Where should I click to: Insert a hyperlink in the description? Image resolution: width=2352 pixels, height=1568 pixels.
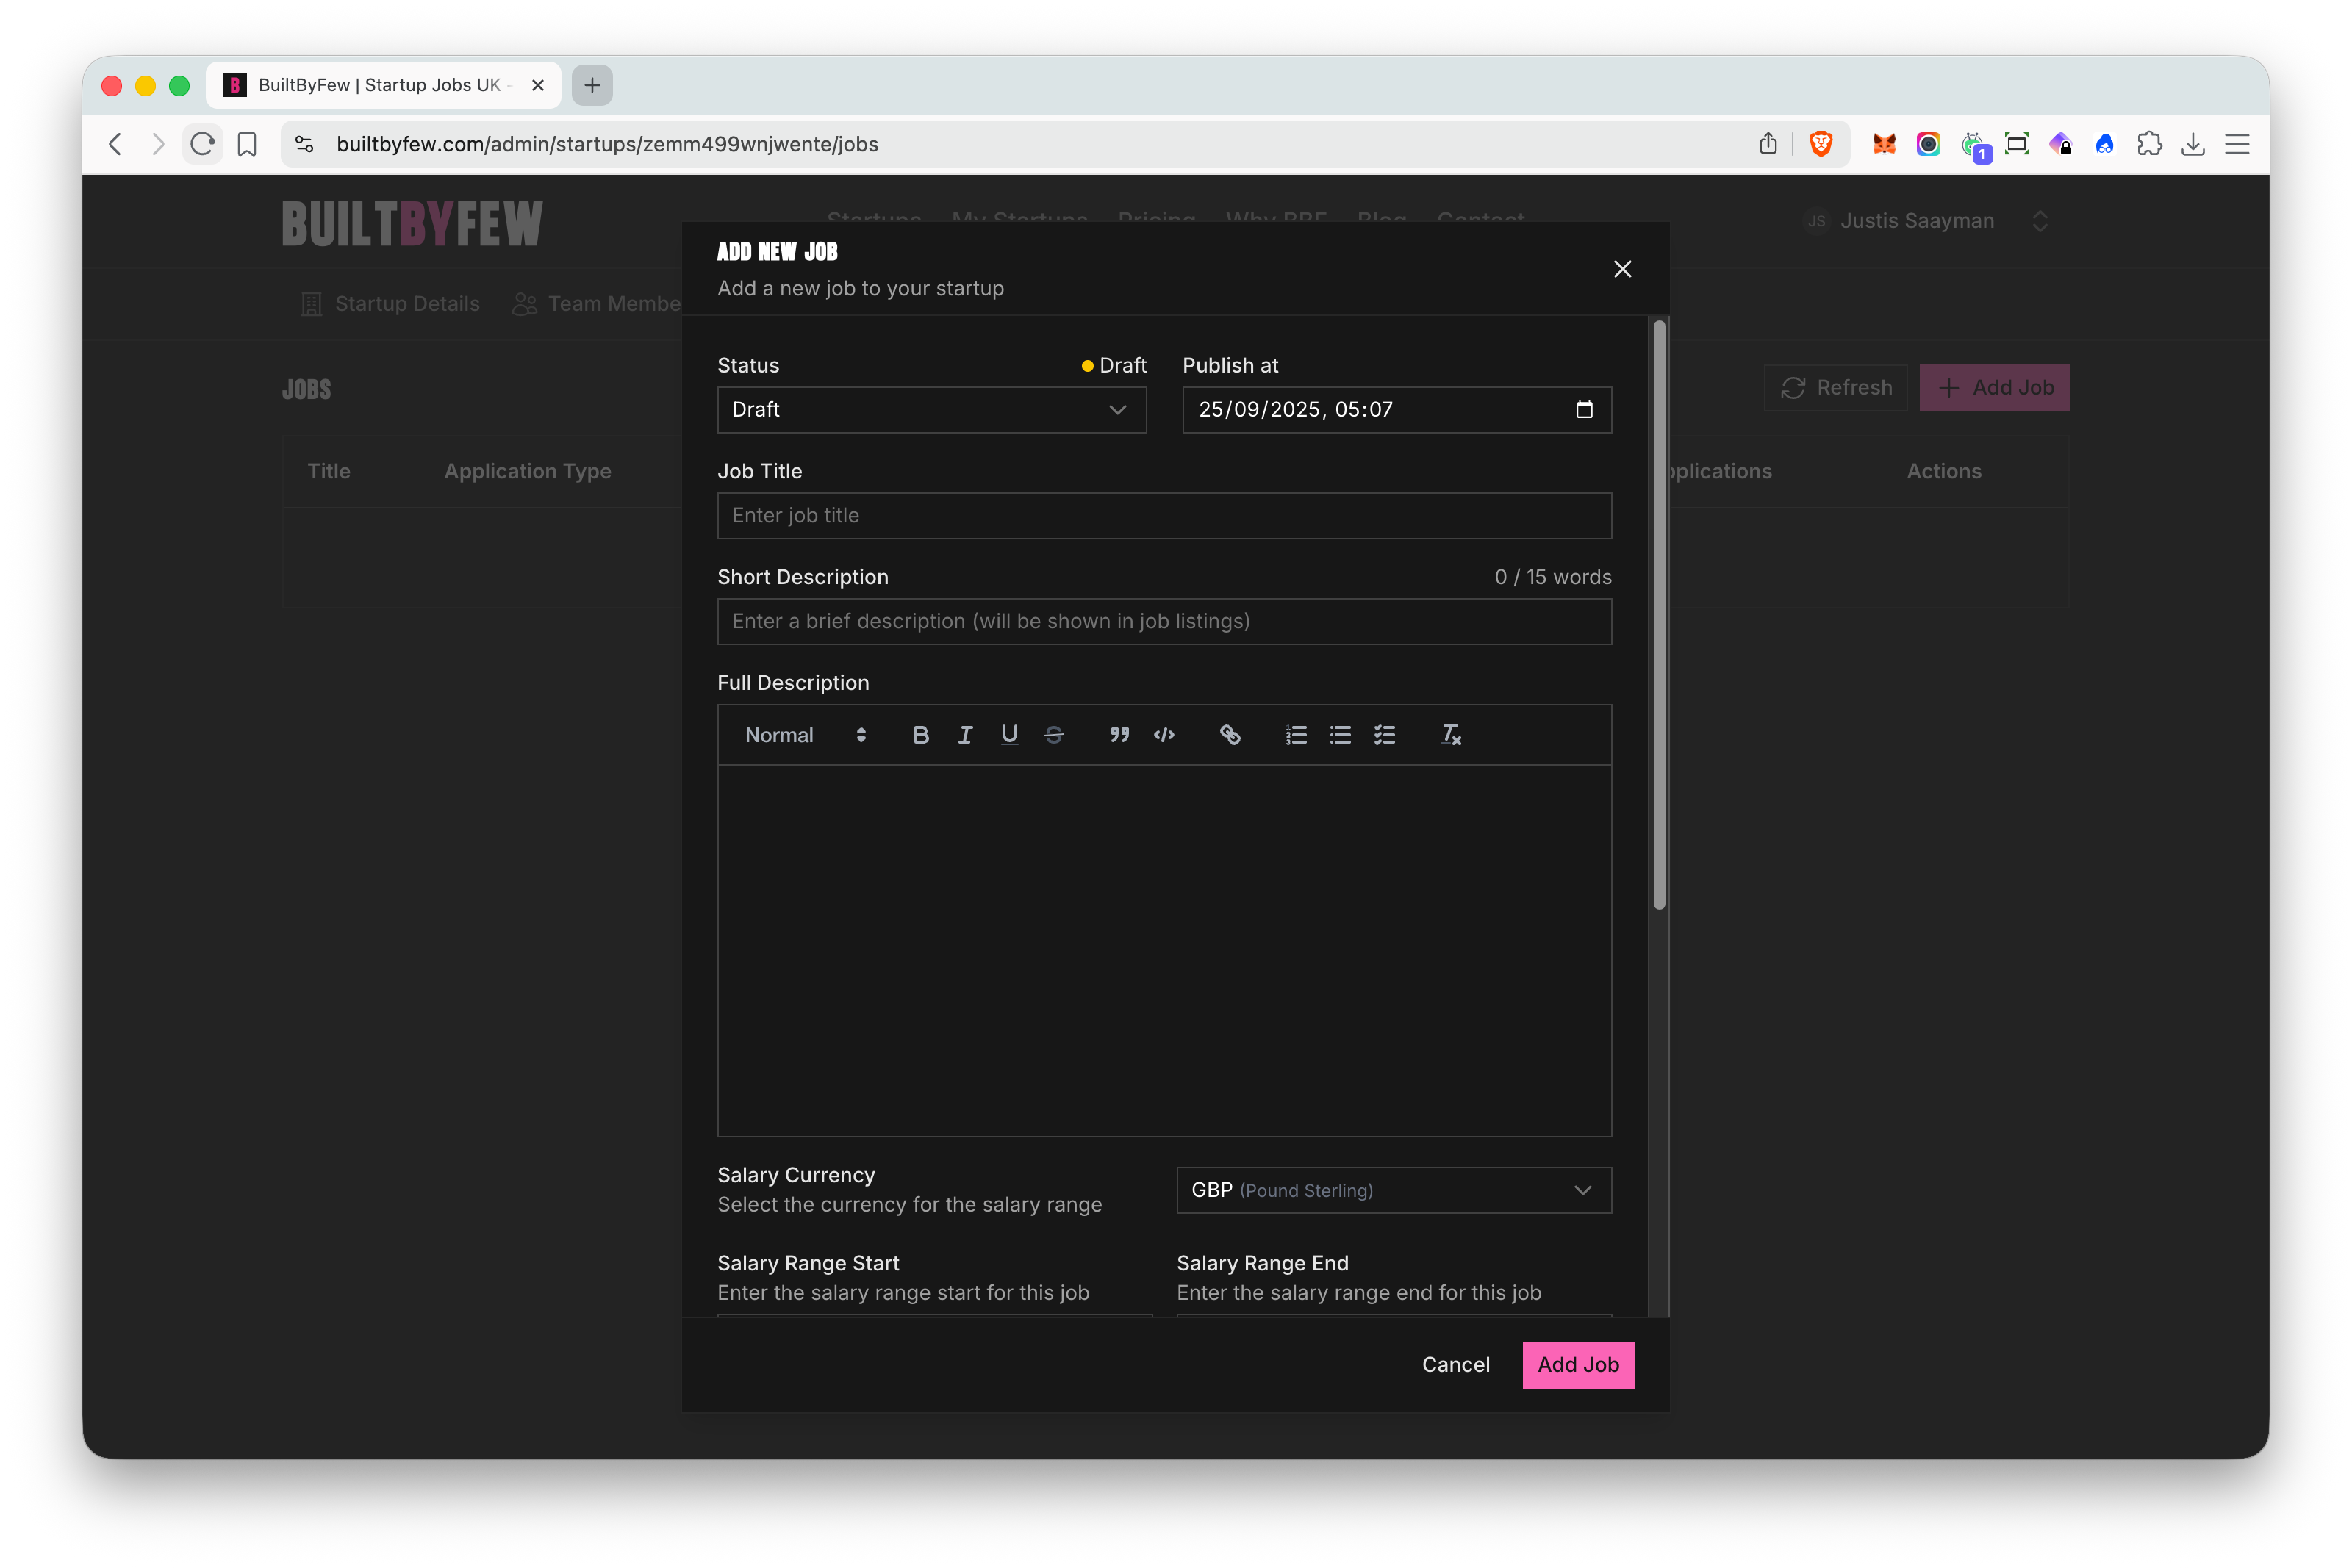pos(1230,735)
